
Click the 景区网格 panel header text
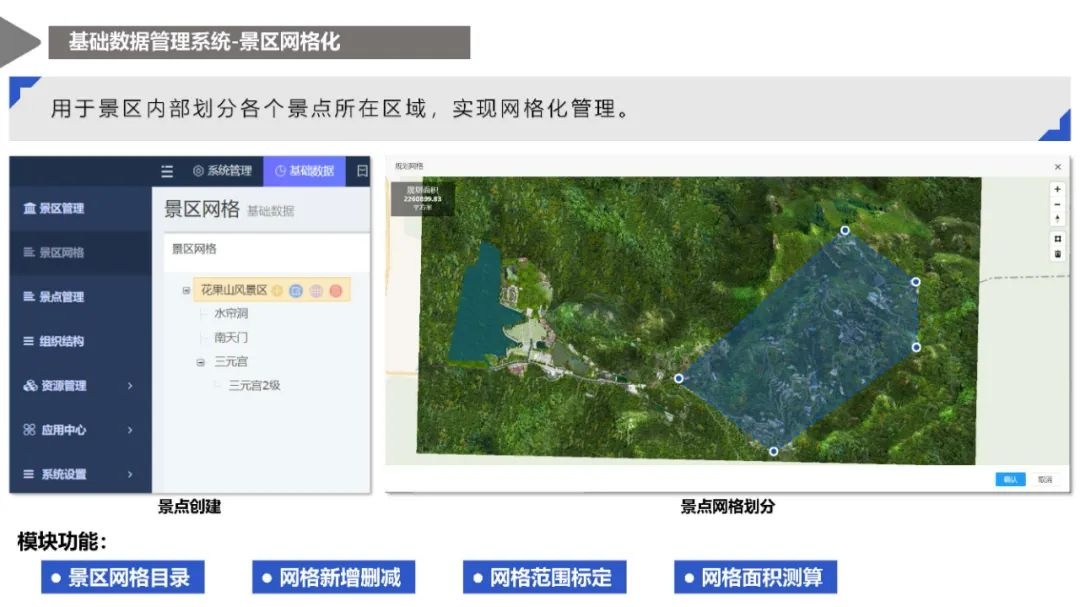(194, 249)
